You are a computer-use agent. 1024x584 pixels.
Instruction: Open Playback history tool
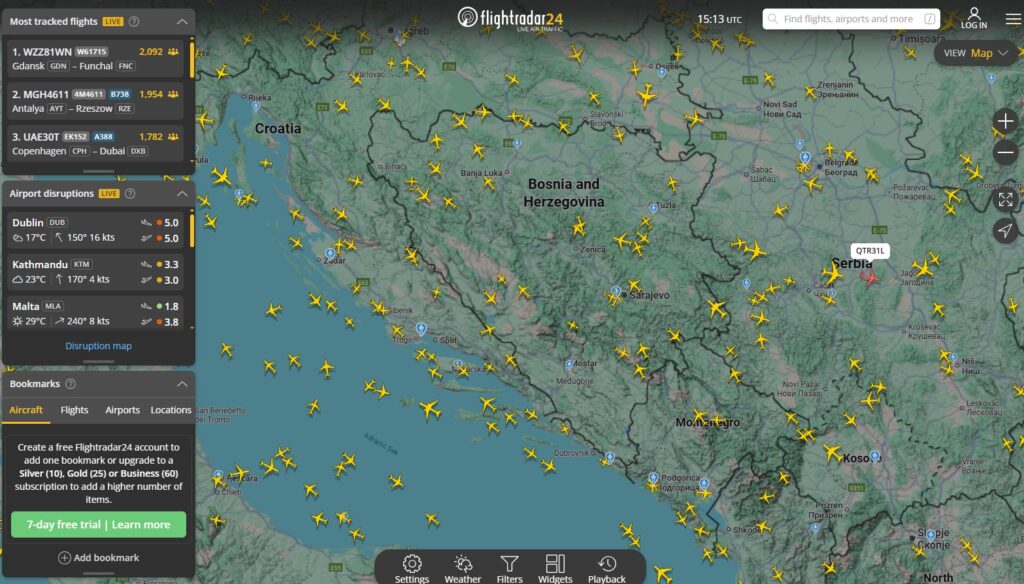[606, 567]
